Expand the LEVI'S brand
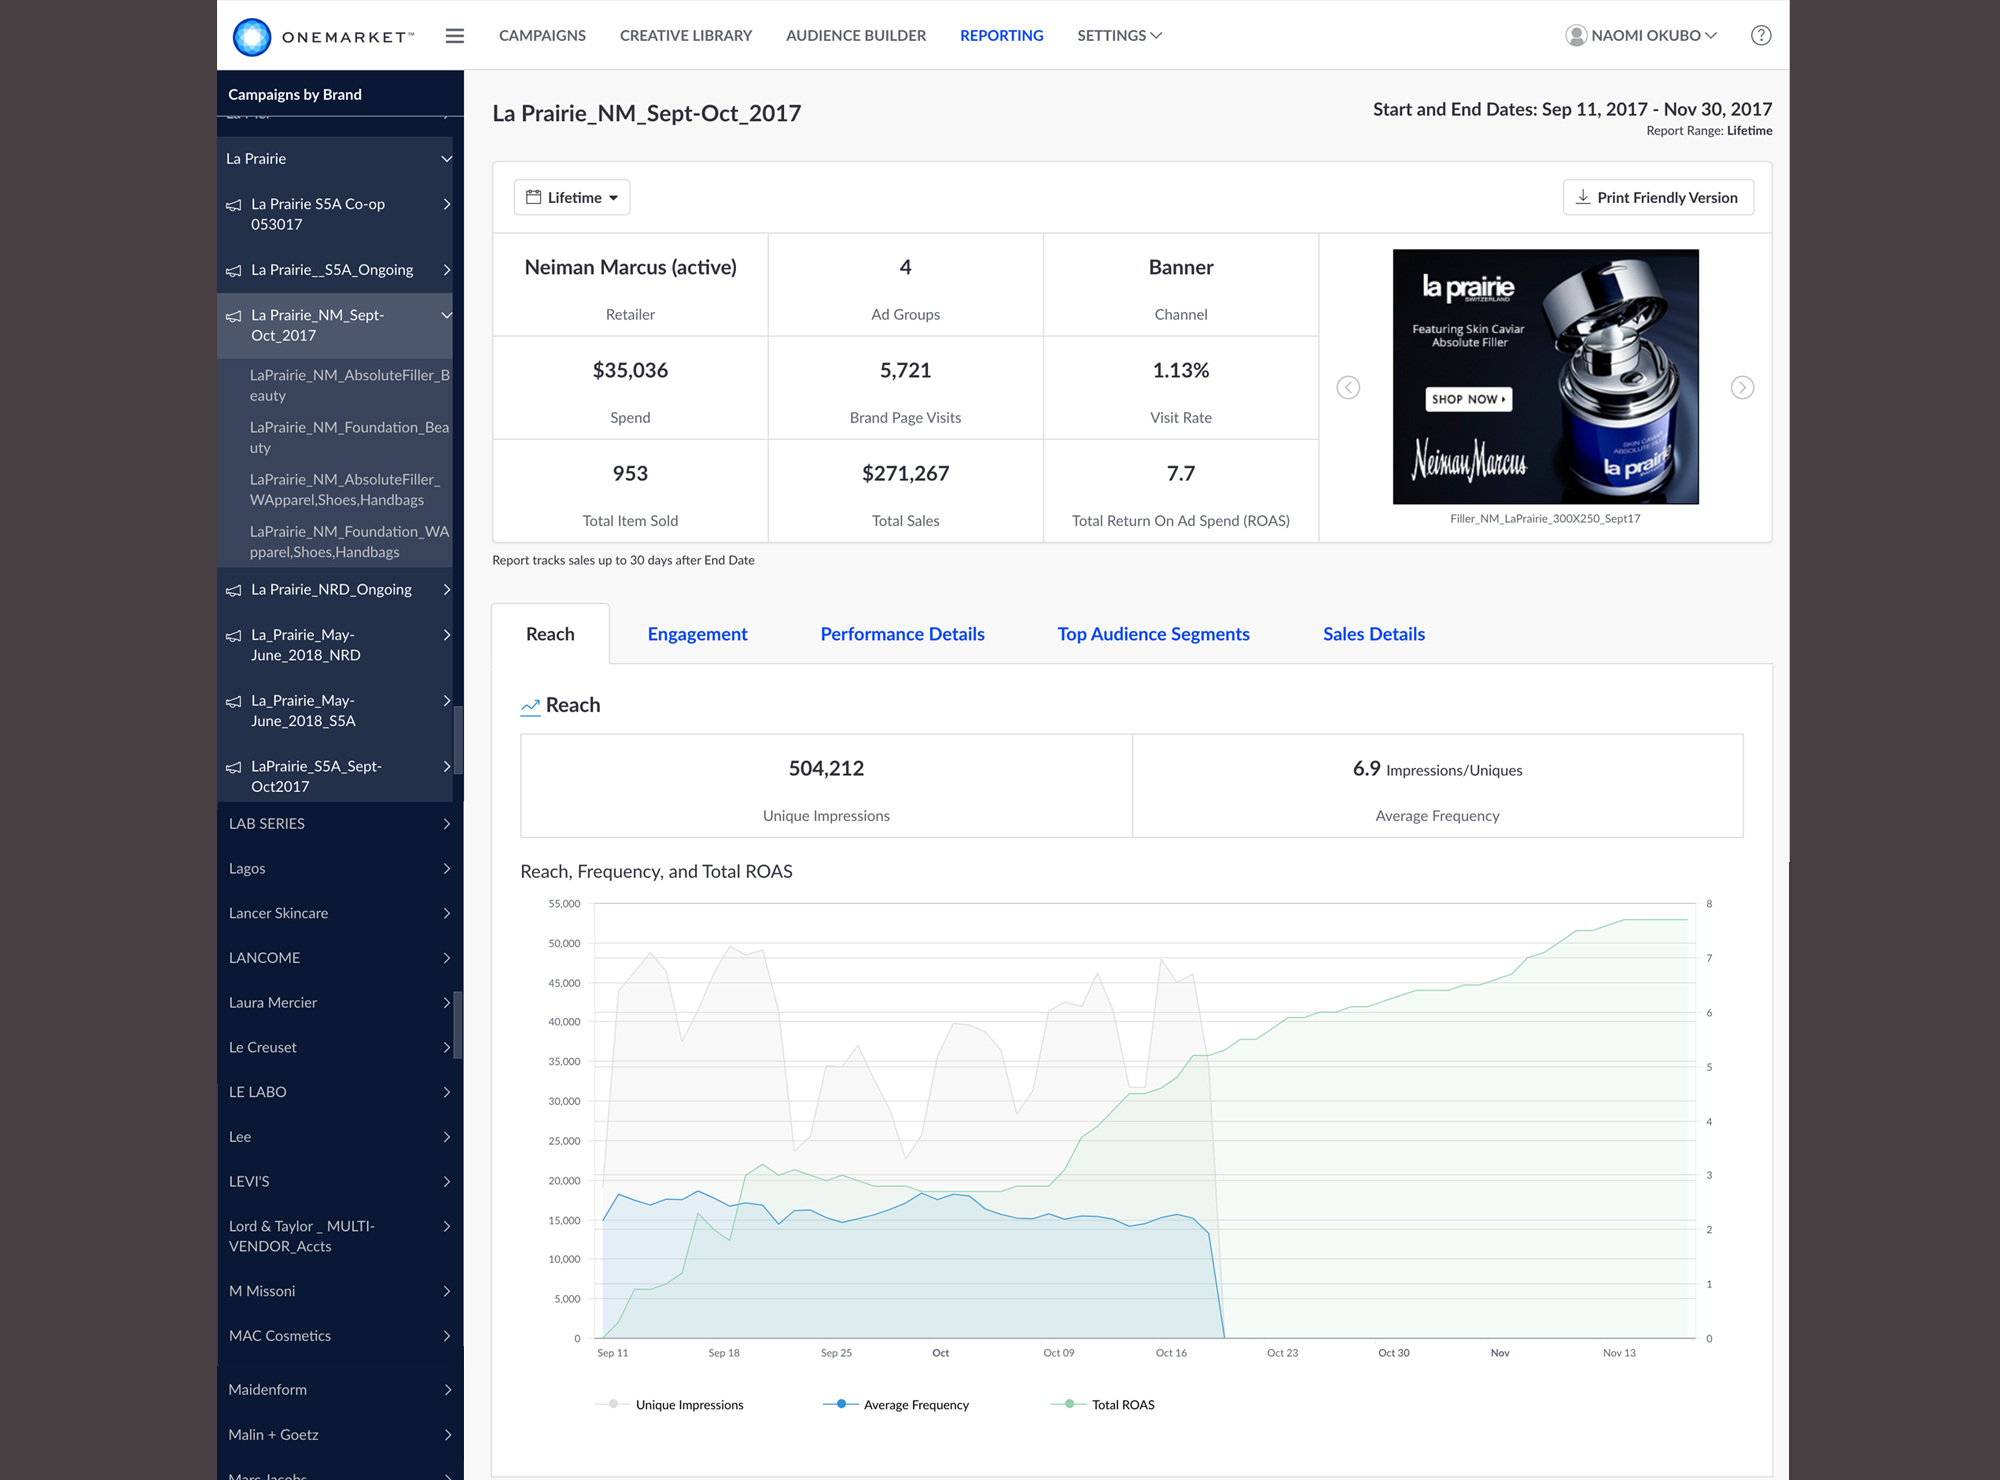The image size is (2000, 1480). 447,1182
